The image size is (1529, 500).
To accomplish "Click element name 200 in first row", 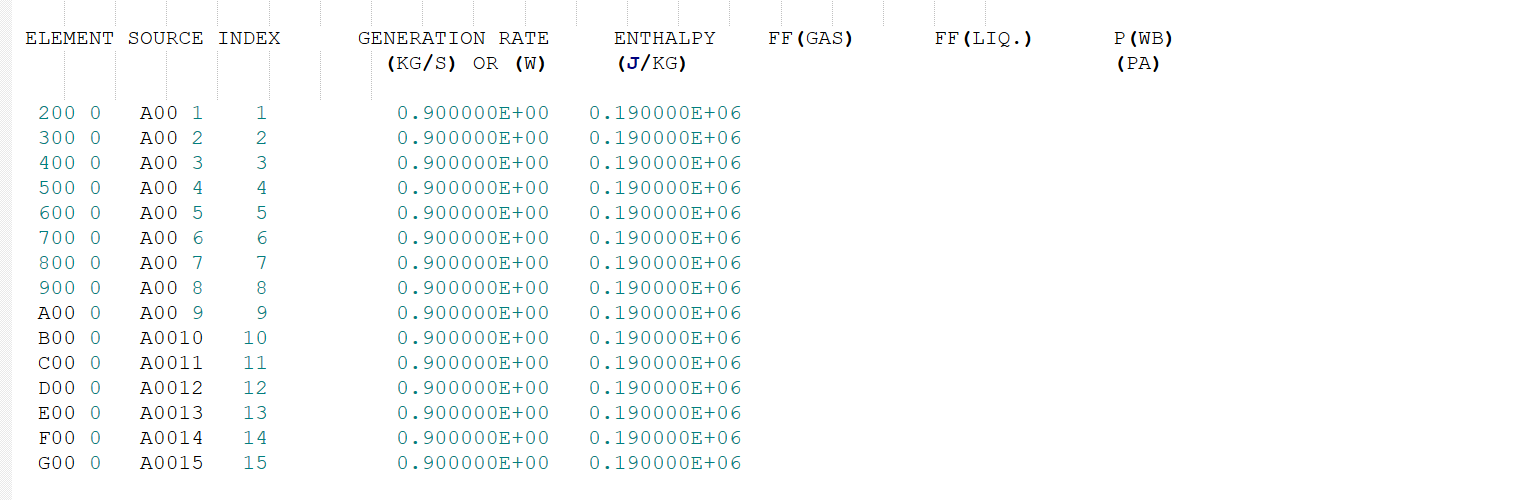I will (57, 113).
